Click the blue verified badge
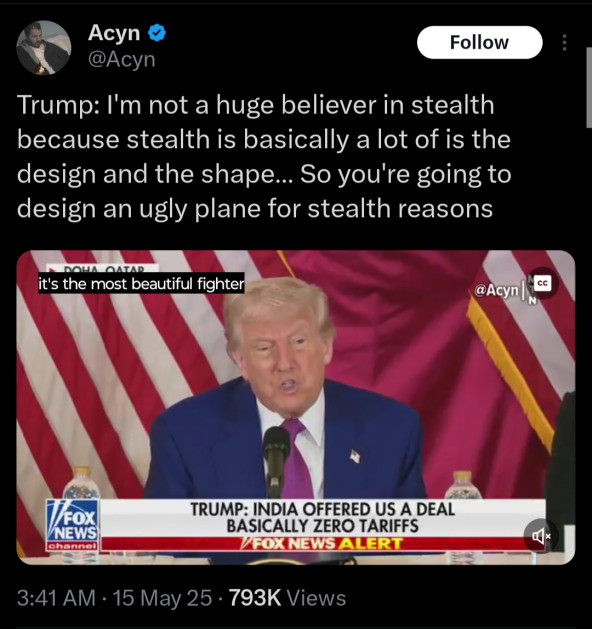592x629 pixels. (157, 33)
